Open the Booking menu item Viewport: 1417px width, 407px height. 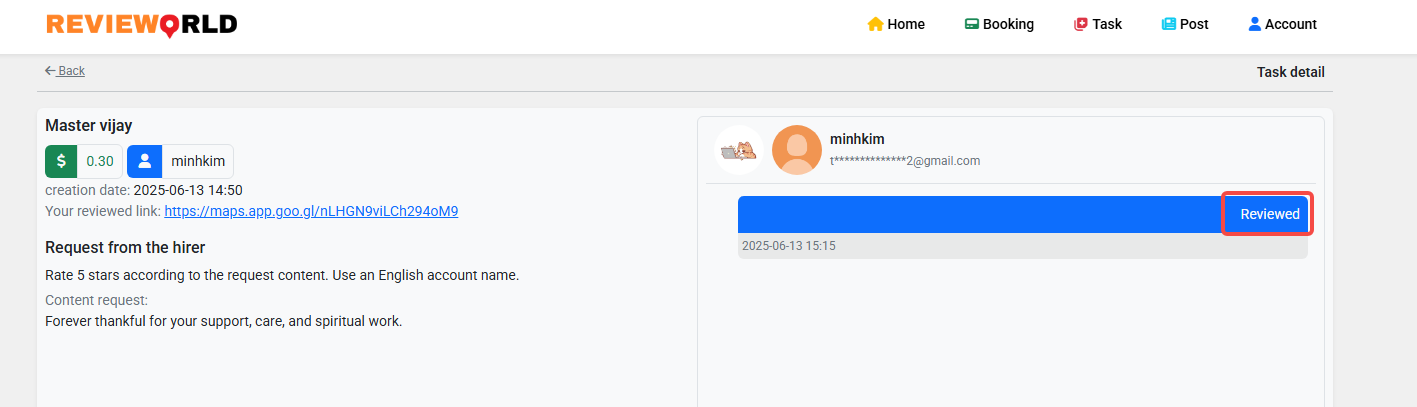click(999, 24)
